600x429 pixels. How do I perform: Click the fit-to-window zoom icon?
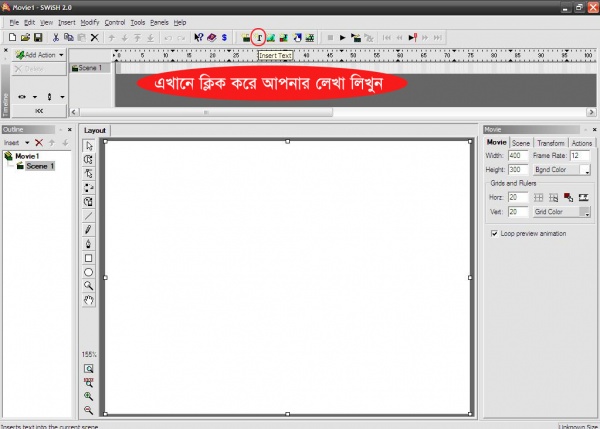point(88,369)
